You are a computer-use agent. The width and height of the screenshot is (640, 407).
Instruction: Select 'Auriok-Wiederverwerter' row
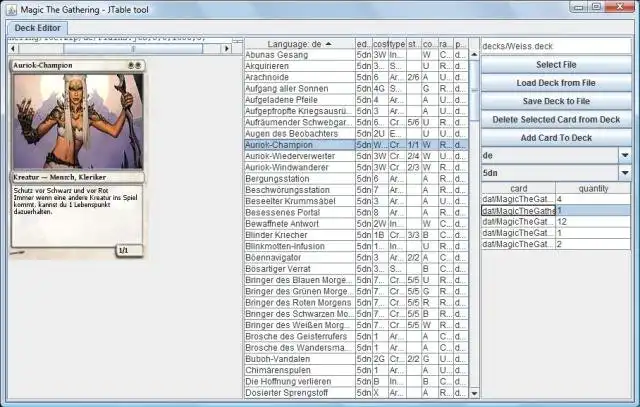(356, 156)
